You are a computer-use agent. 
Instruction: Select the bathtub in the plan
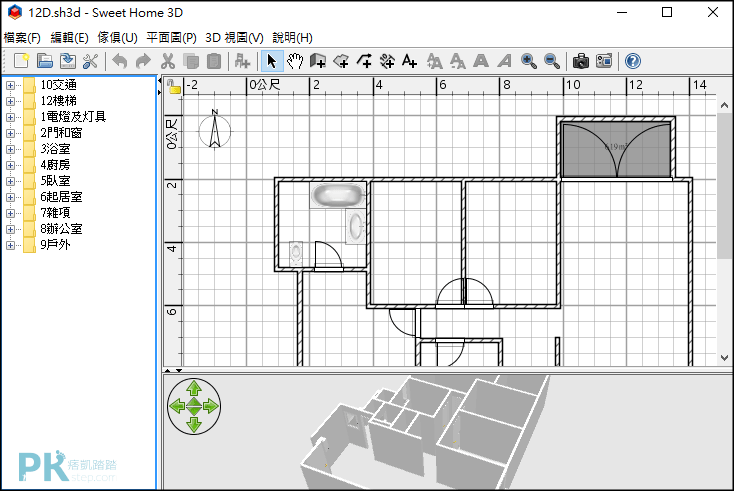click(x=338, y=195)
